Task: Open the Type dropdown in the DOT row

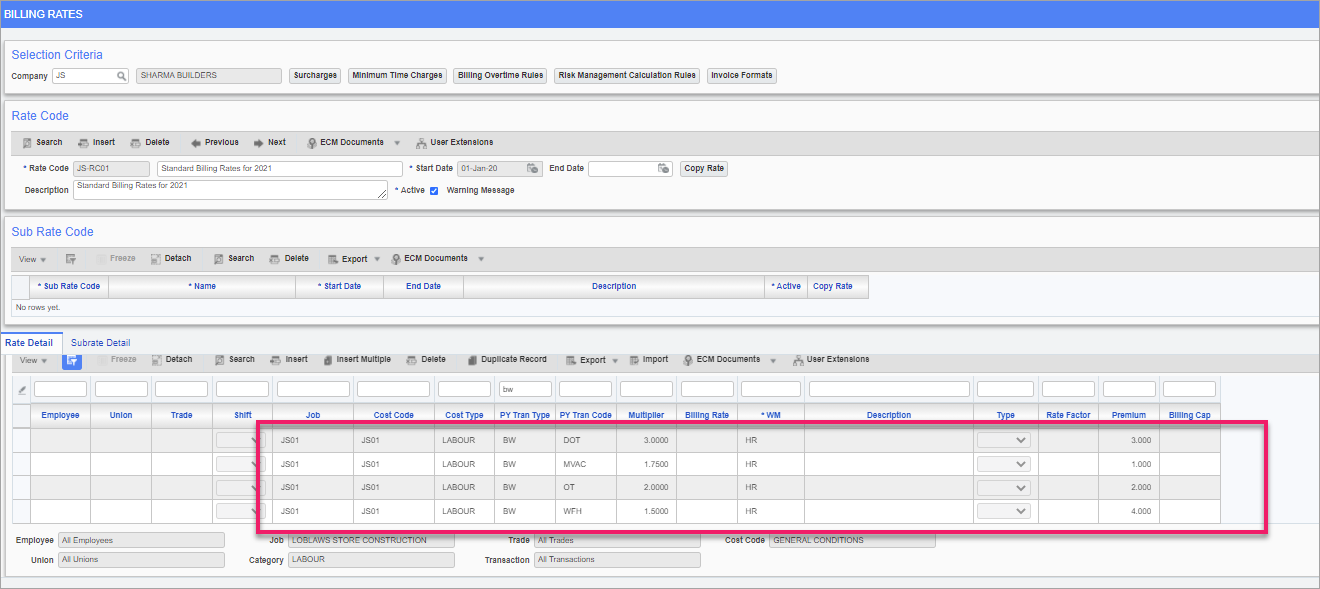Action: pyautogui.click(x=1004, y=440)
